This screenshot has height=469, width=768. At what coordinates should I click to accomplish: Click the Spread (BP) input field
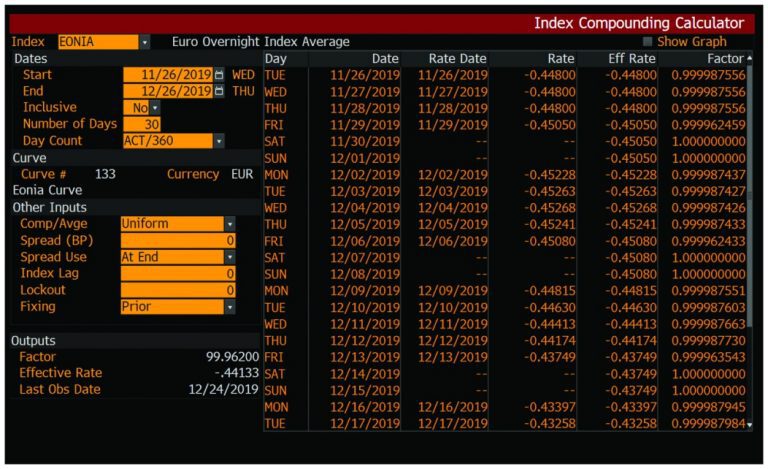(178, 240)
